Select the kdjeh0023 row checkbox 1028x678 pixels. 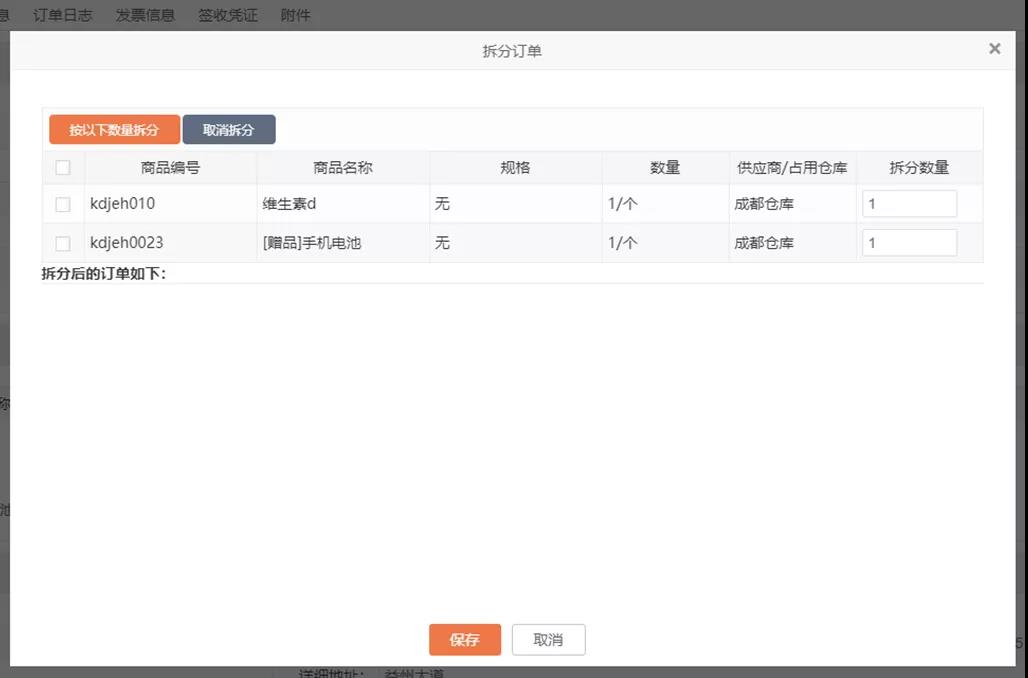point(63,243)
